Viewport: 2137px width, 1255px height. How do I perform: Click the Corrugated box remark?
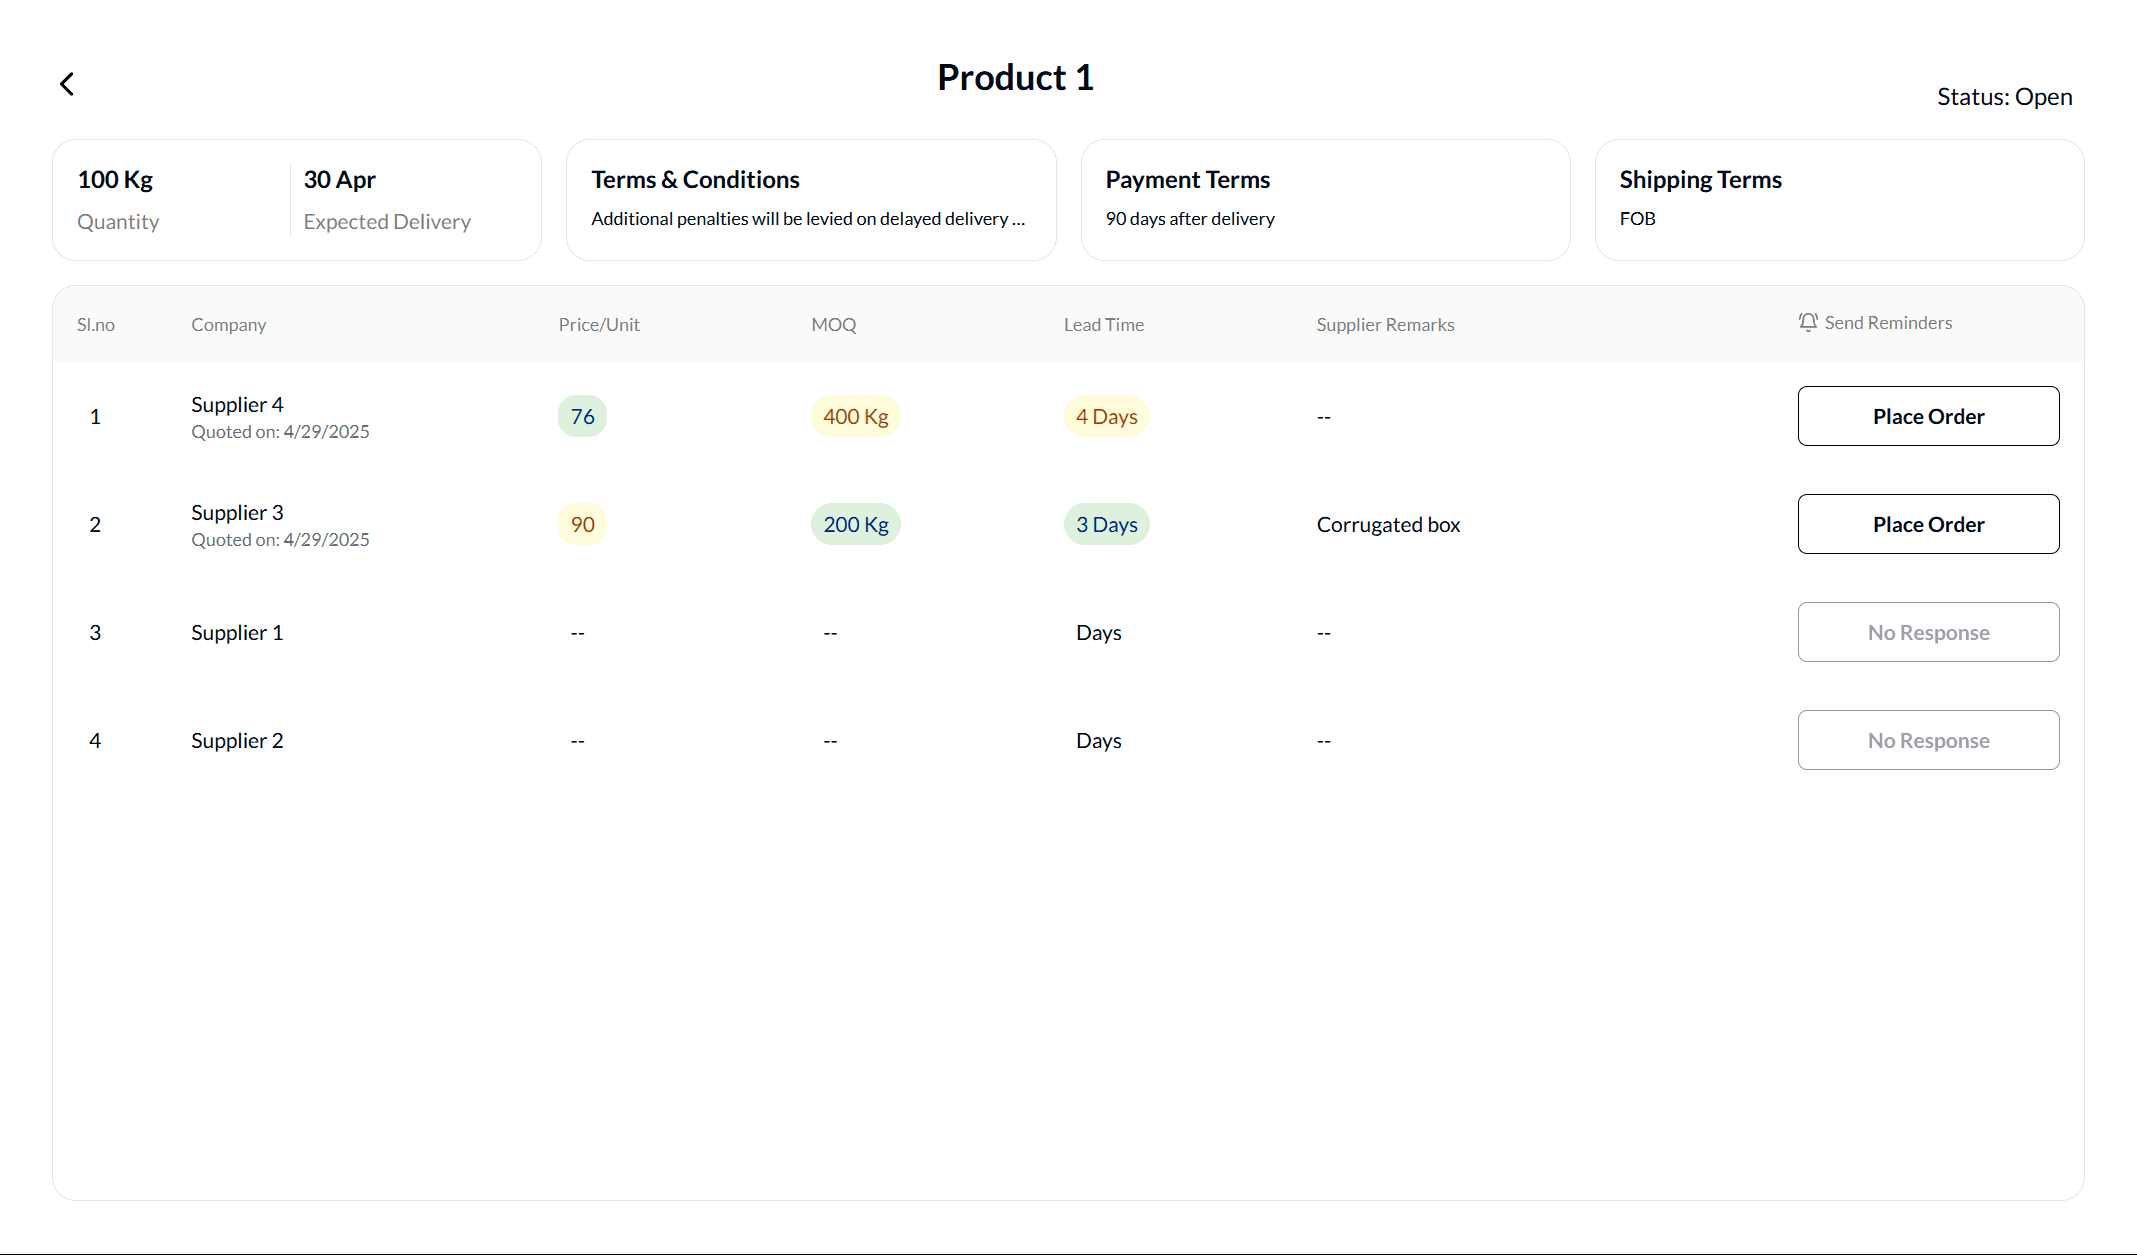[x=1387, y=525]
